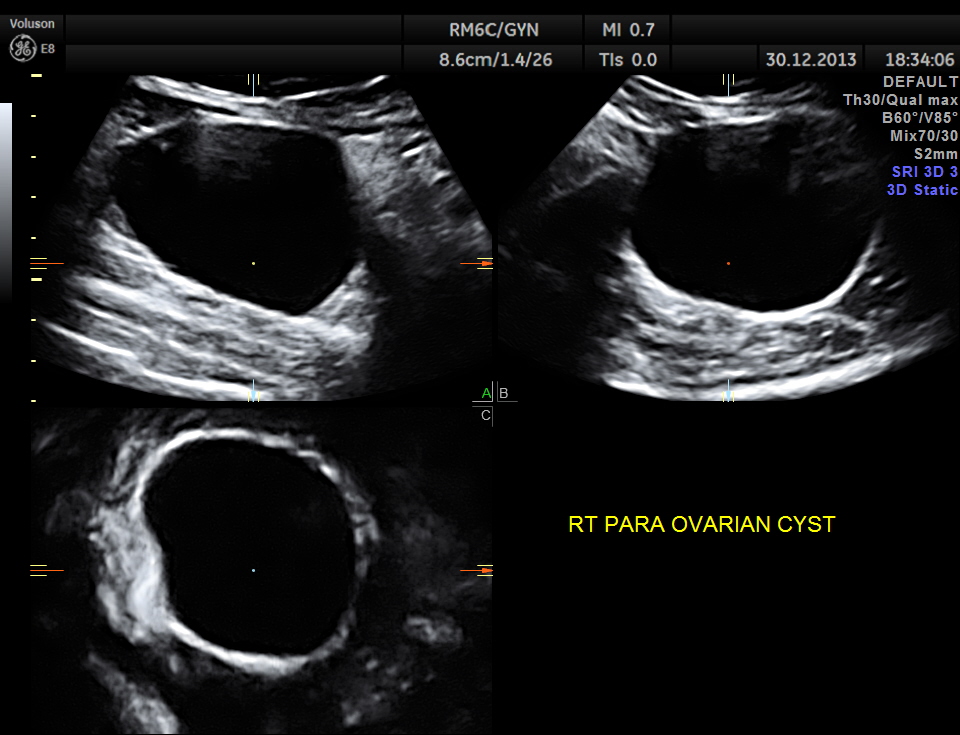Image resolution: width=960 pixels, height=735 pixels.
Task: Select the green A plane label
Action: (486, 392)
